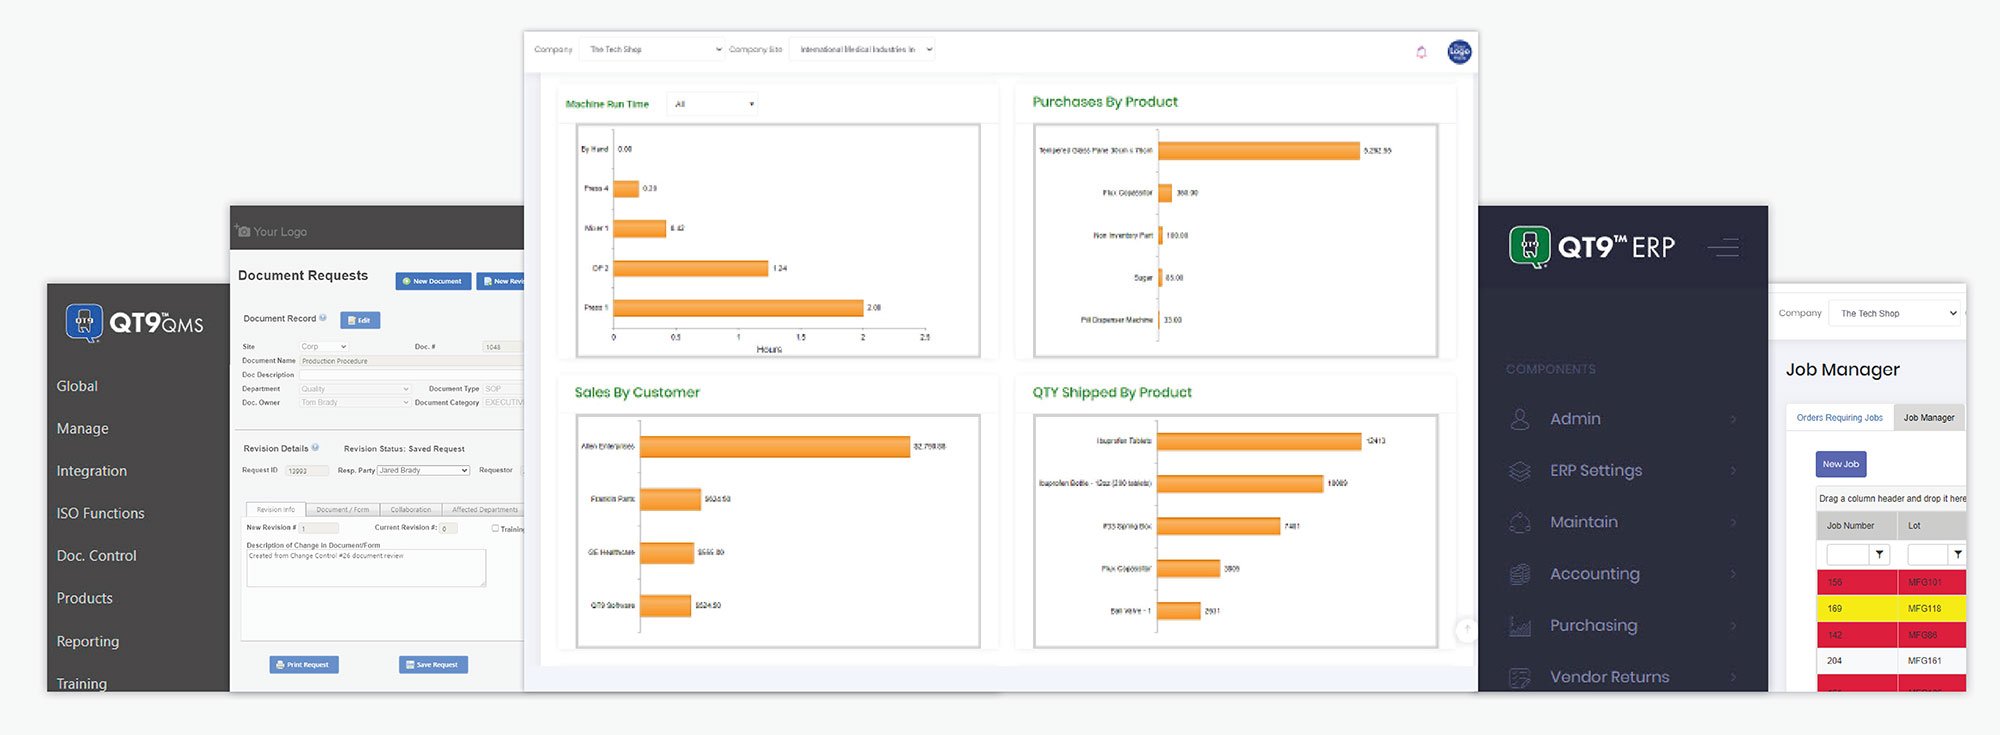Viewport: 2000px width, 735px height.
Task: Click the Description of Change text area
Action: [366, 567]
